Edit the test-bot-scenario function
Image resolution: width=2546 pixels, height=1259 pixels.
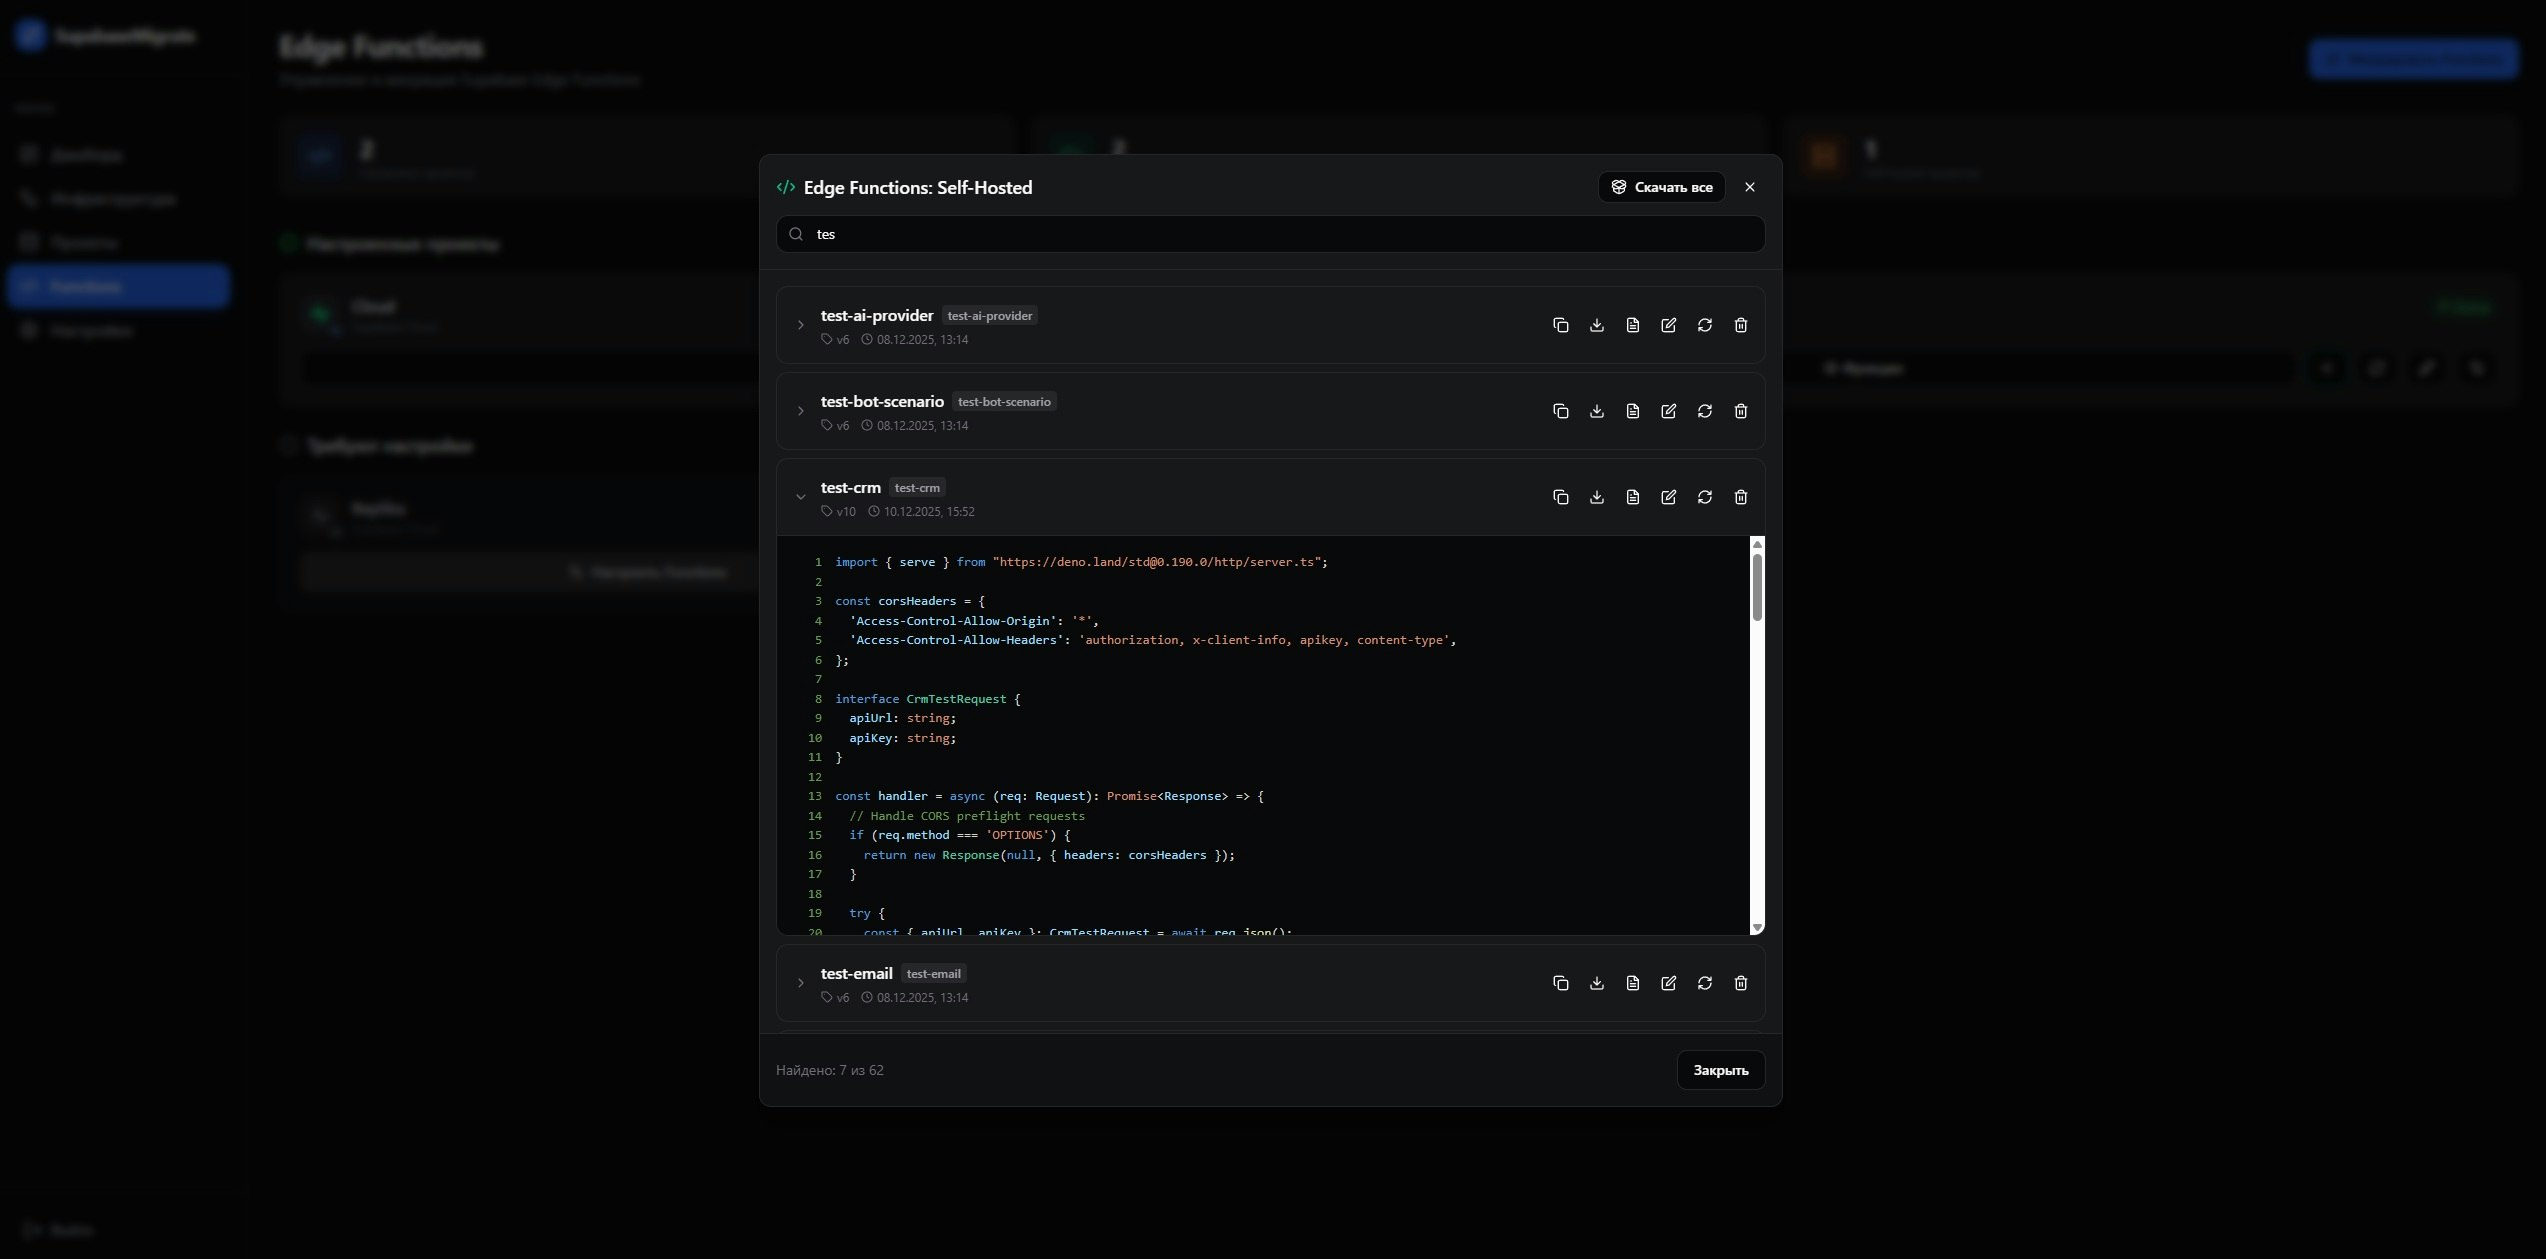tap(1668, 411)
